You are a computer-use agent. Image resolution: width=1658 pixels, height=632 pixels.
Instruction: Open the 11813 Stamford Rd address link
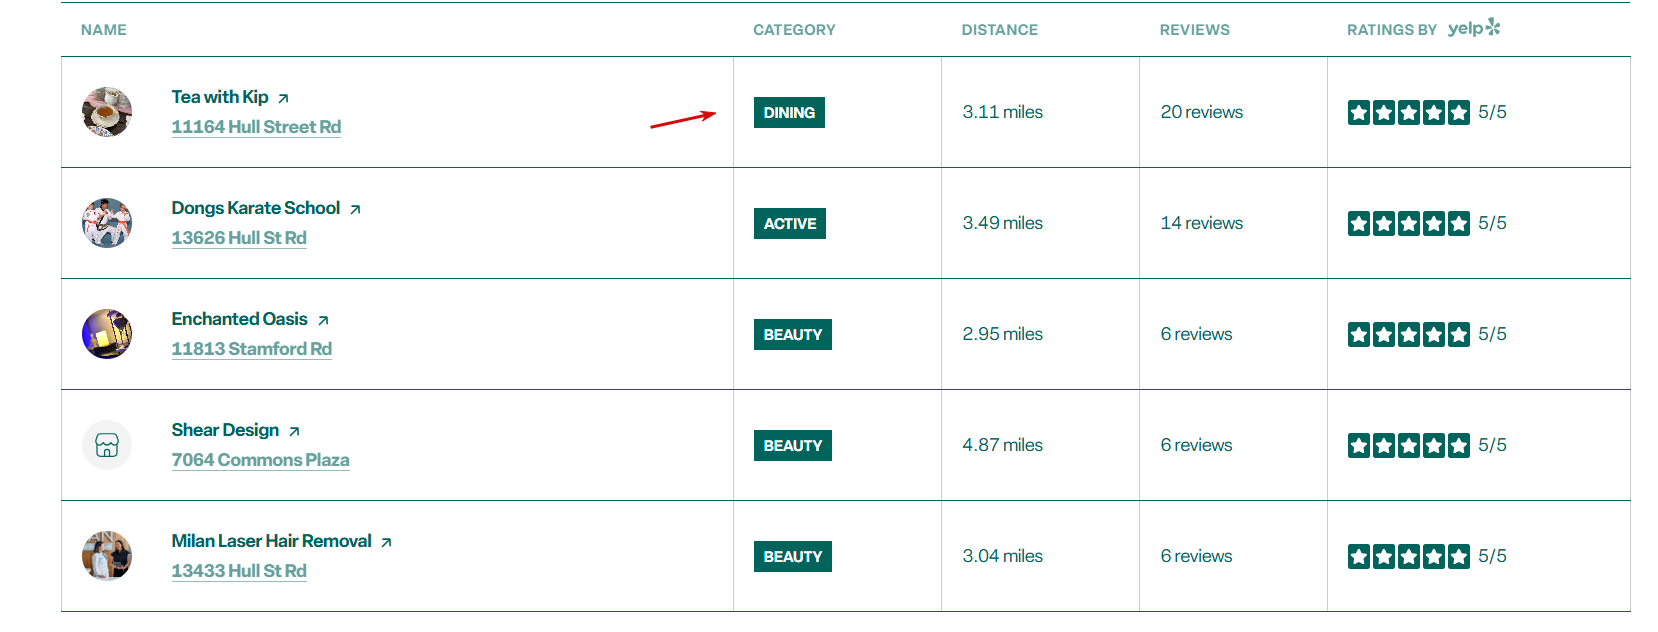click(x=251, y=349)
